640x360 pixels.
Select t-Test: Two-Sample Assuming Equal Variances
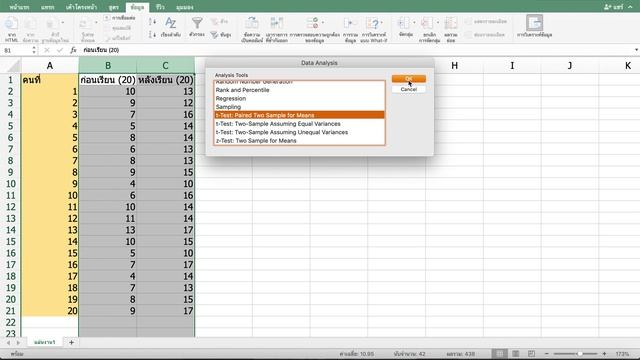pos(299,124)
